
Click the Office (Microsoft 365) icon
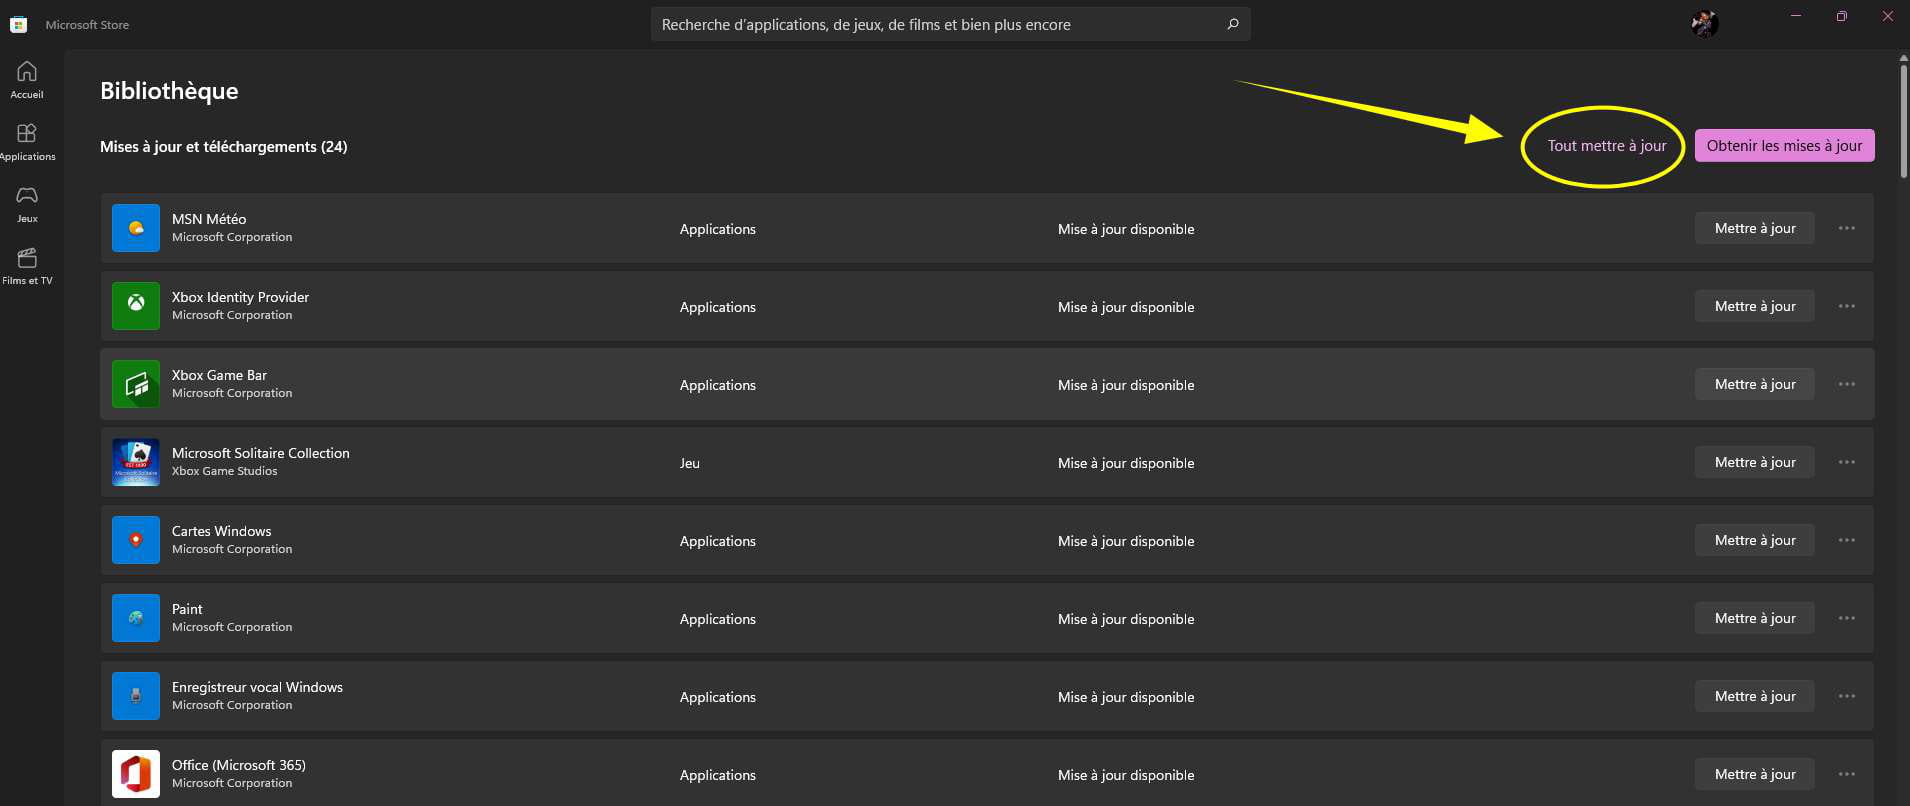pyautogui.click(x=136, y=774)
